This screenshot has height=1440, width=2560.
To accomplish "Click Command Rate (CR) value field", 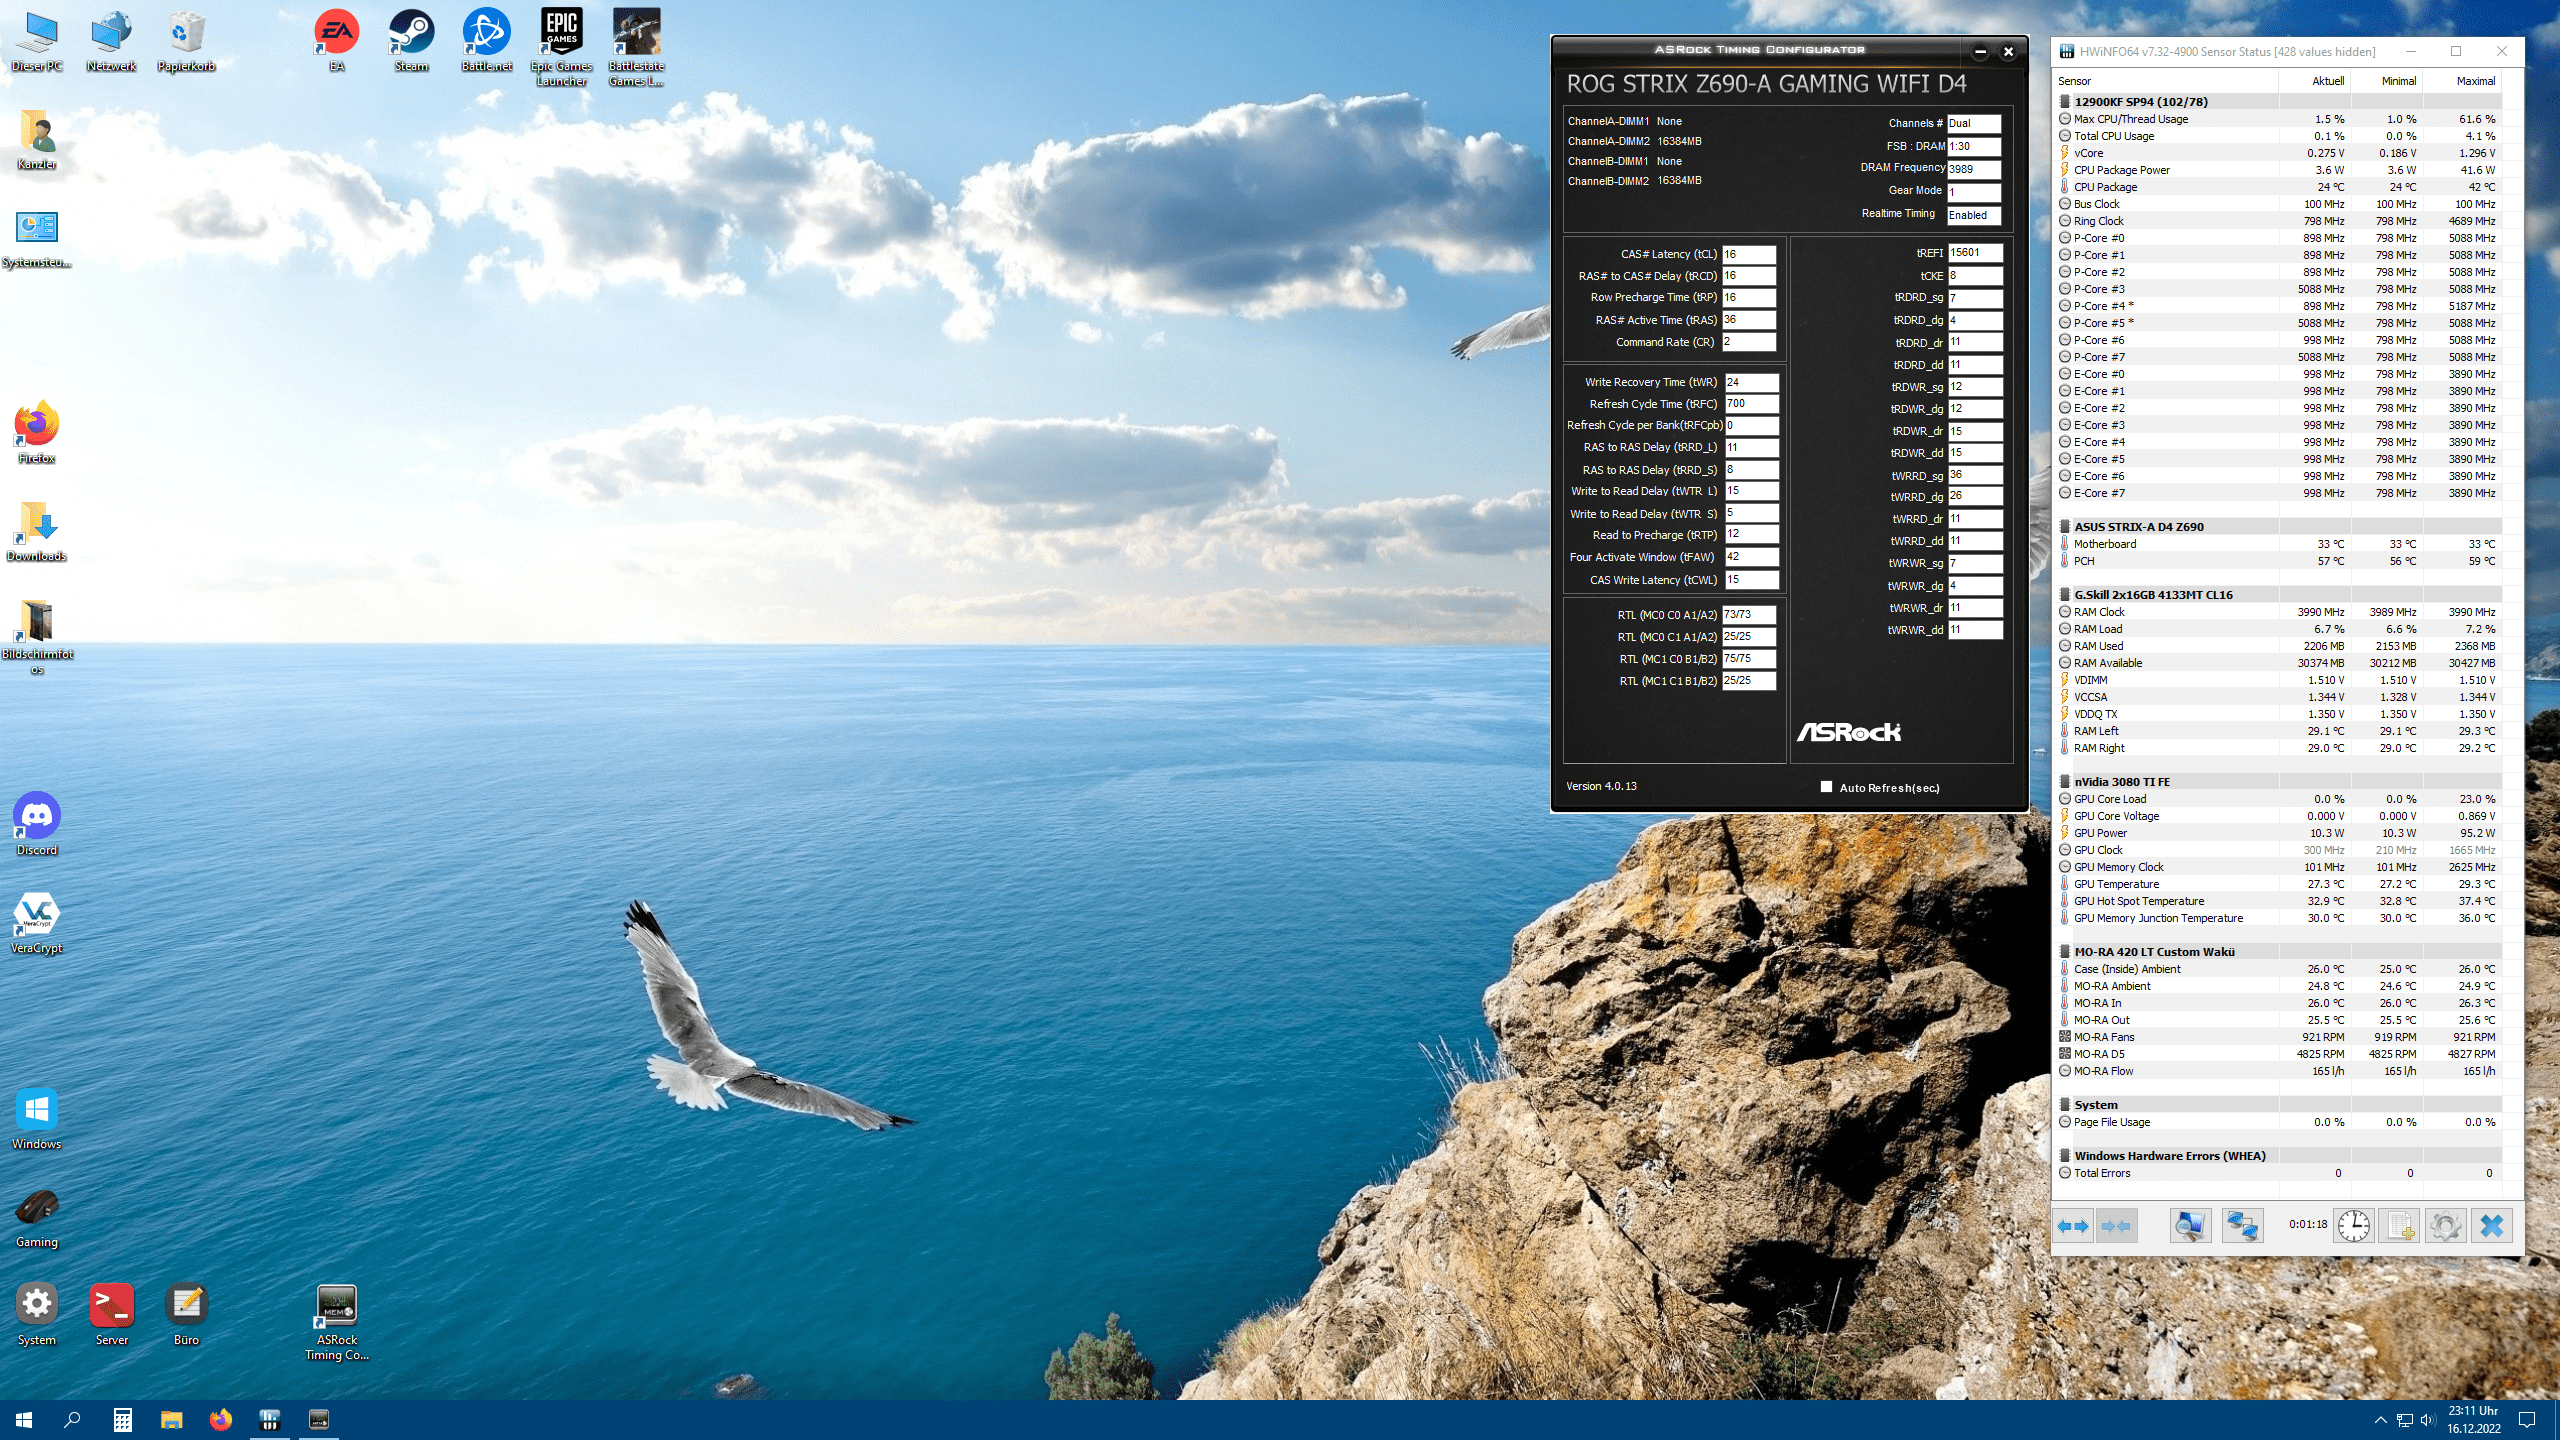I will pos(1748,342).
